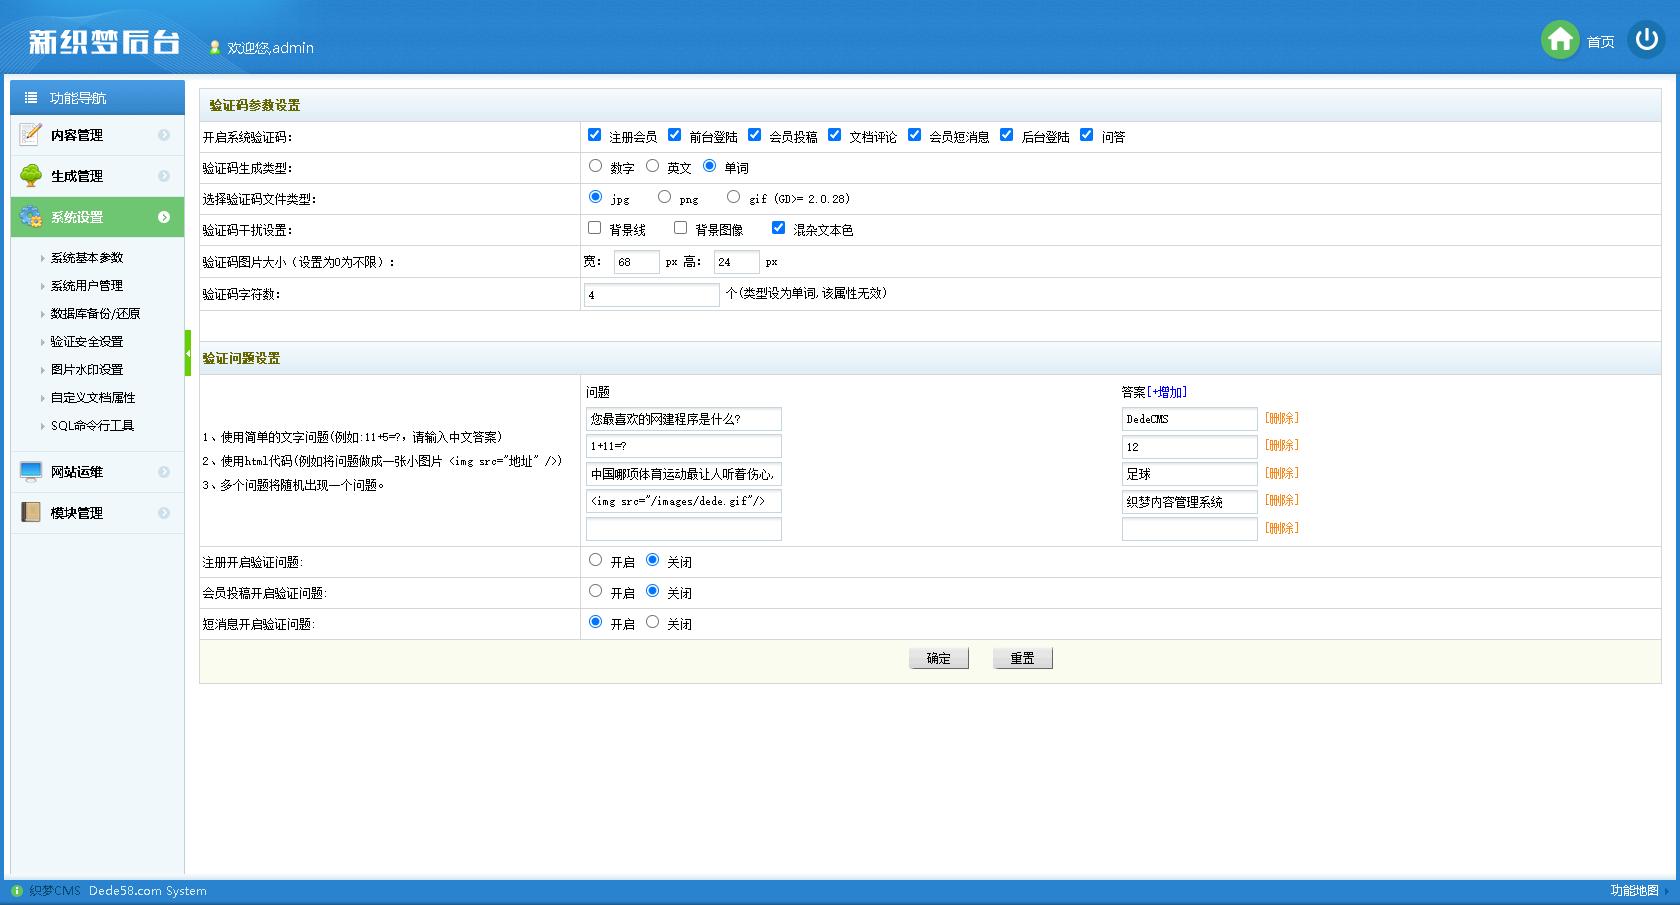
Task: Uncheck the 问答 system captcha checkbox
Action: click(1087, 135)
